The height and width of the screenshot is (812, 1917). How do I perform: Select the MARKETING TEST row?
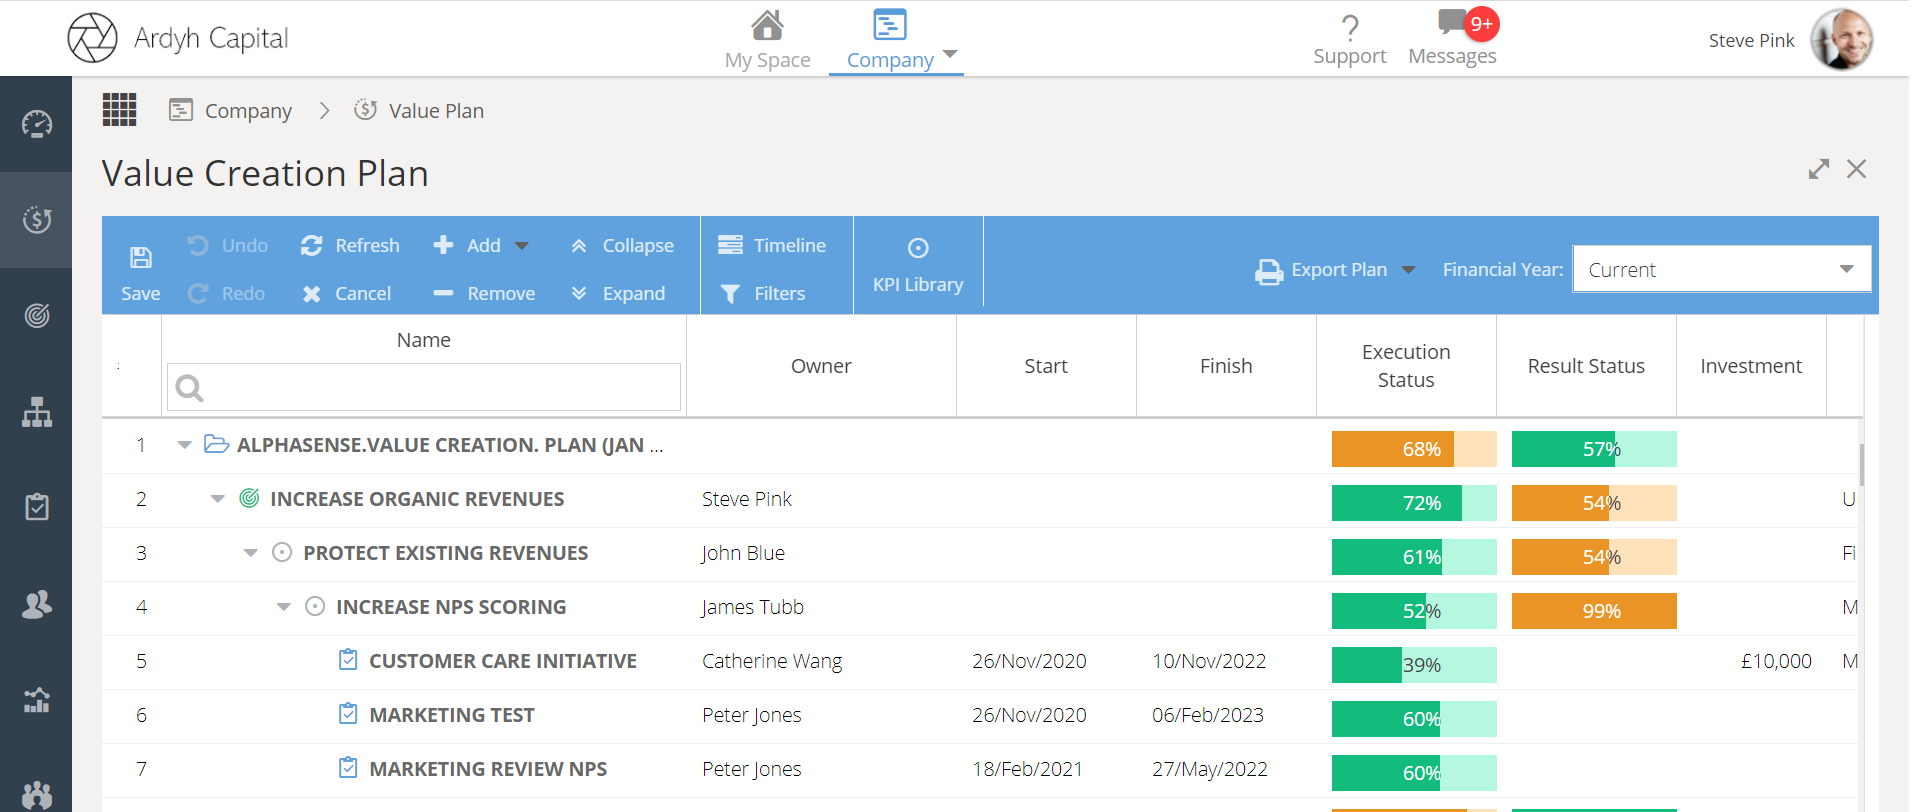(981, 715)
